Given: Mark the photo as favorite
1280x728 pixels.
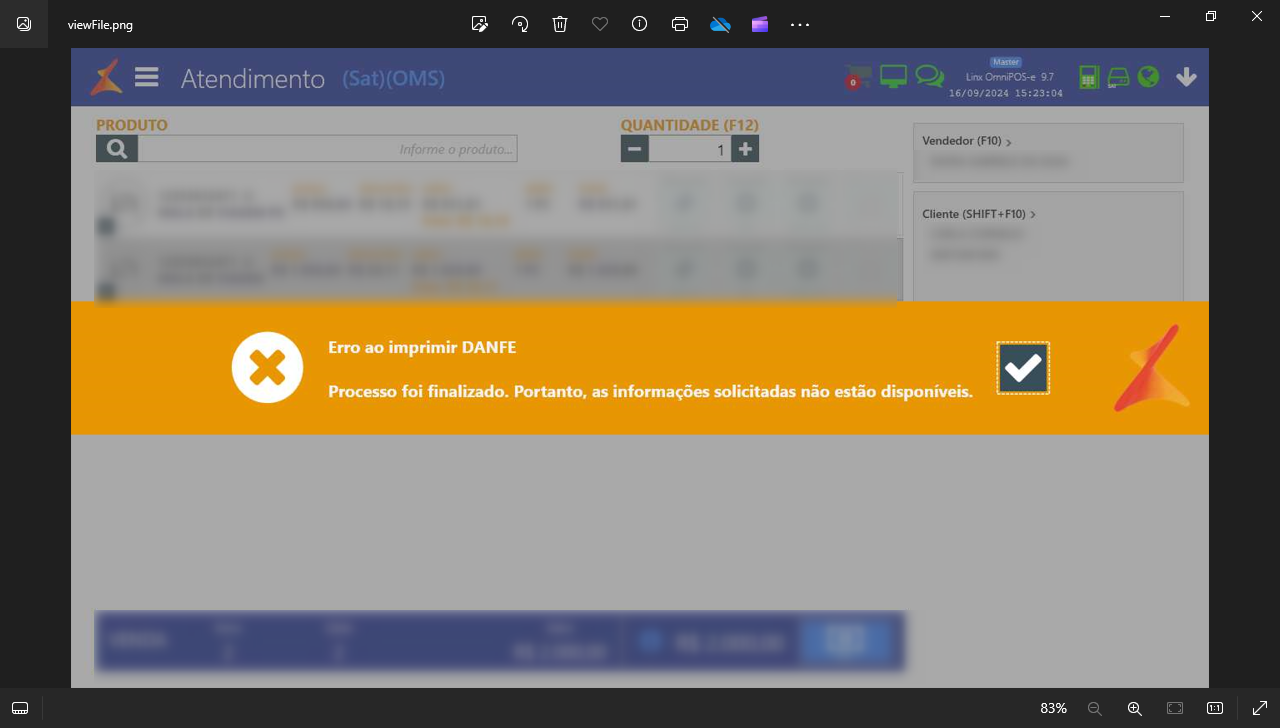Looking at the screenshot, I should 600,24.
